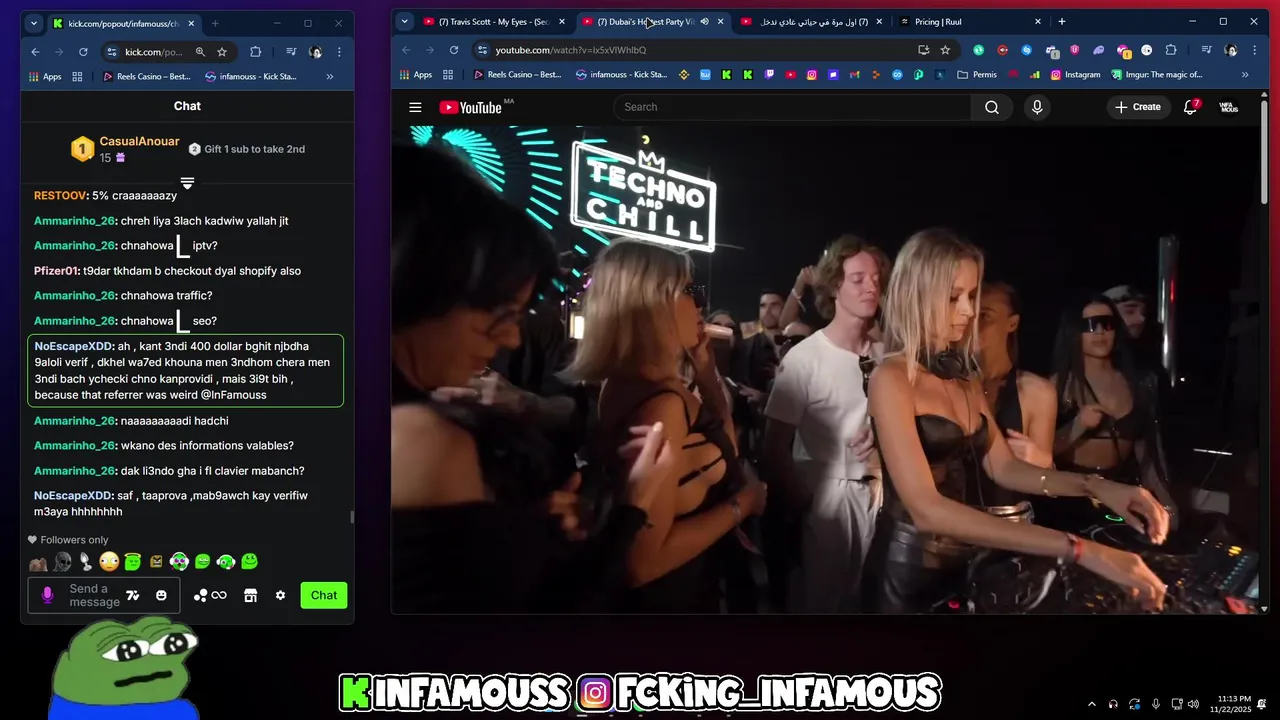
Task: Show hidden system tray icons chevron
Action: (1090, 704)
